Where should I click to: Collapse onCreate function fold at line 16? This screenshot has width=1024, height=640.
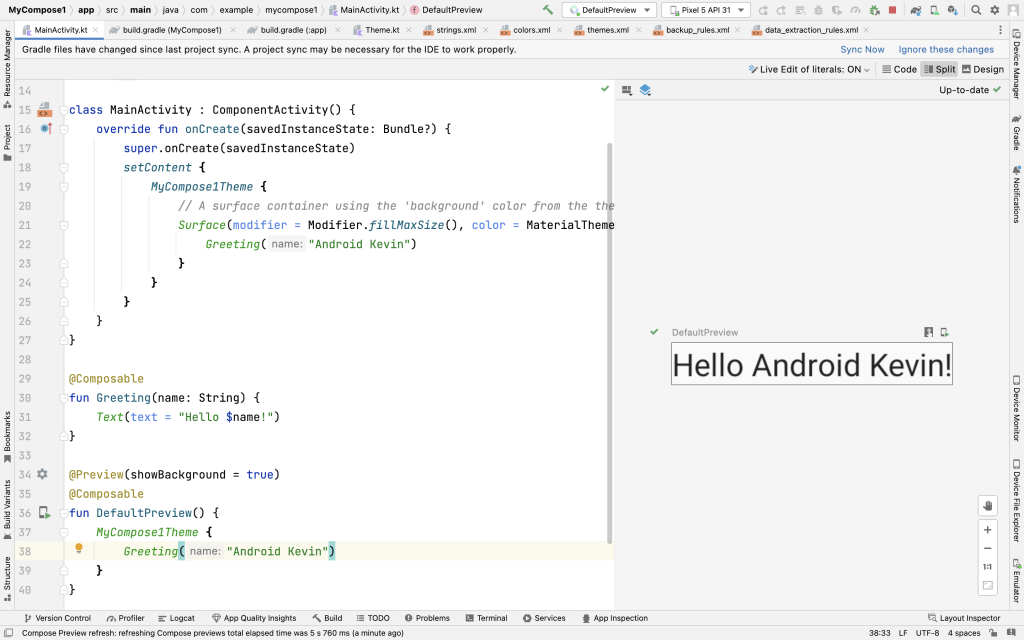pyautogui.click(x=64, y=129)
